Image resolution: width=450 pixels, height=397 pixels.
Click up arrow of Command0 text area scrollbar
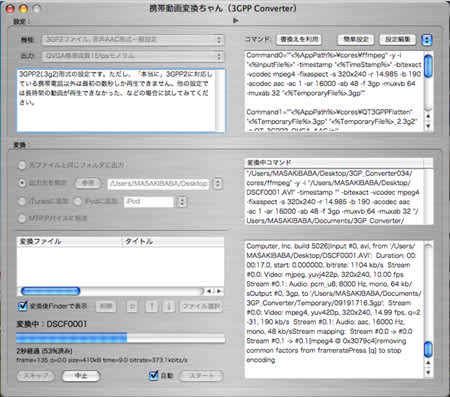click(x=428, y=116)
